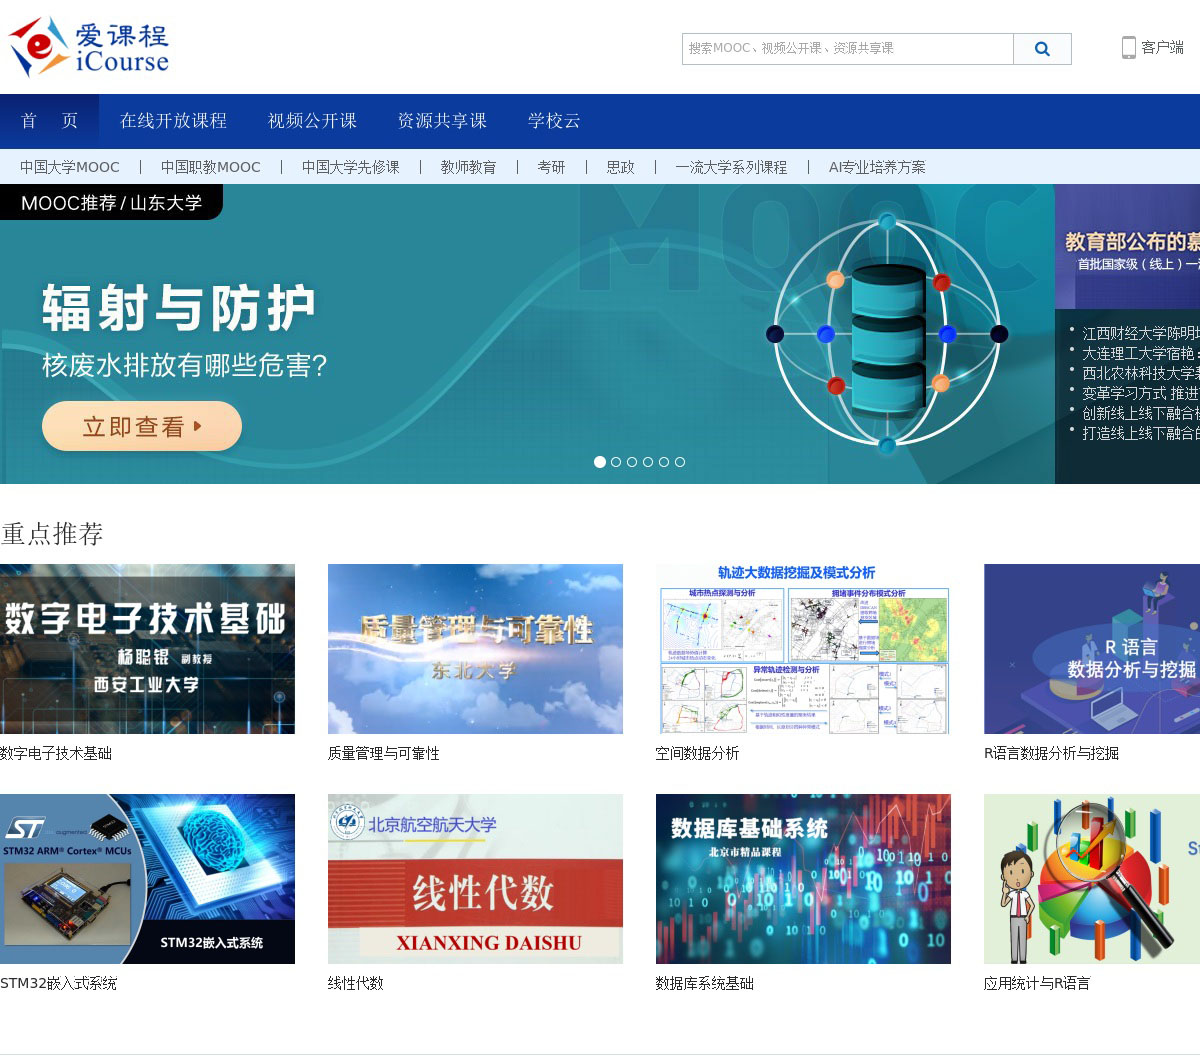Image resolution: width=1200 pixels, height=1063 pixels.
Task: Open 轨迹大数据挖掘 course thumbnail
Action: pos(803,649)
